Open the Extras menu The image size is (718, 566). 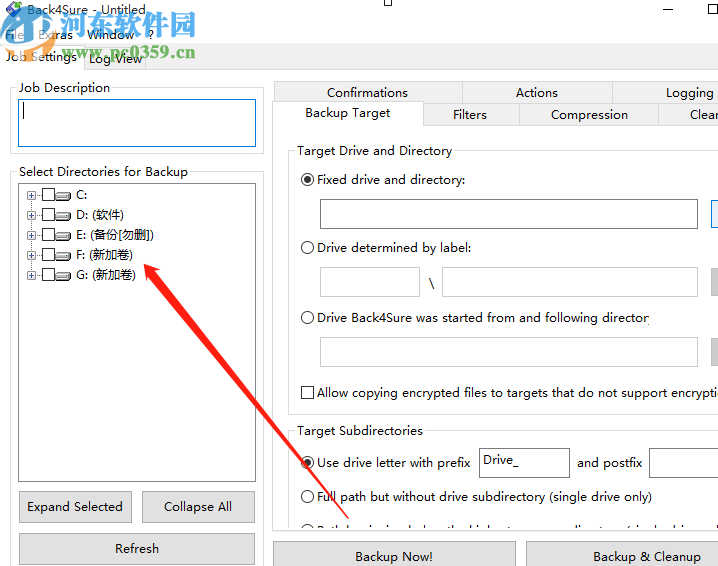click(55, 35)
